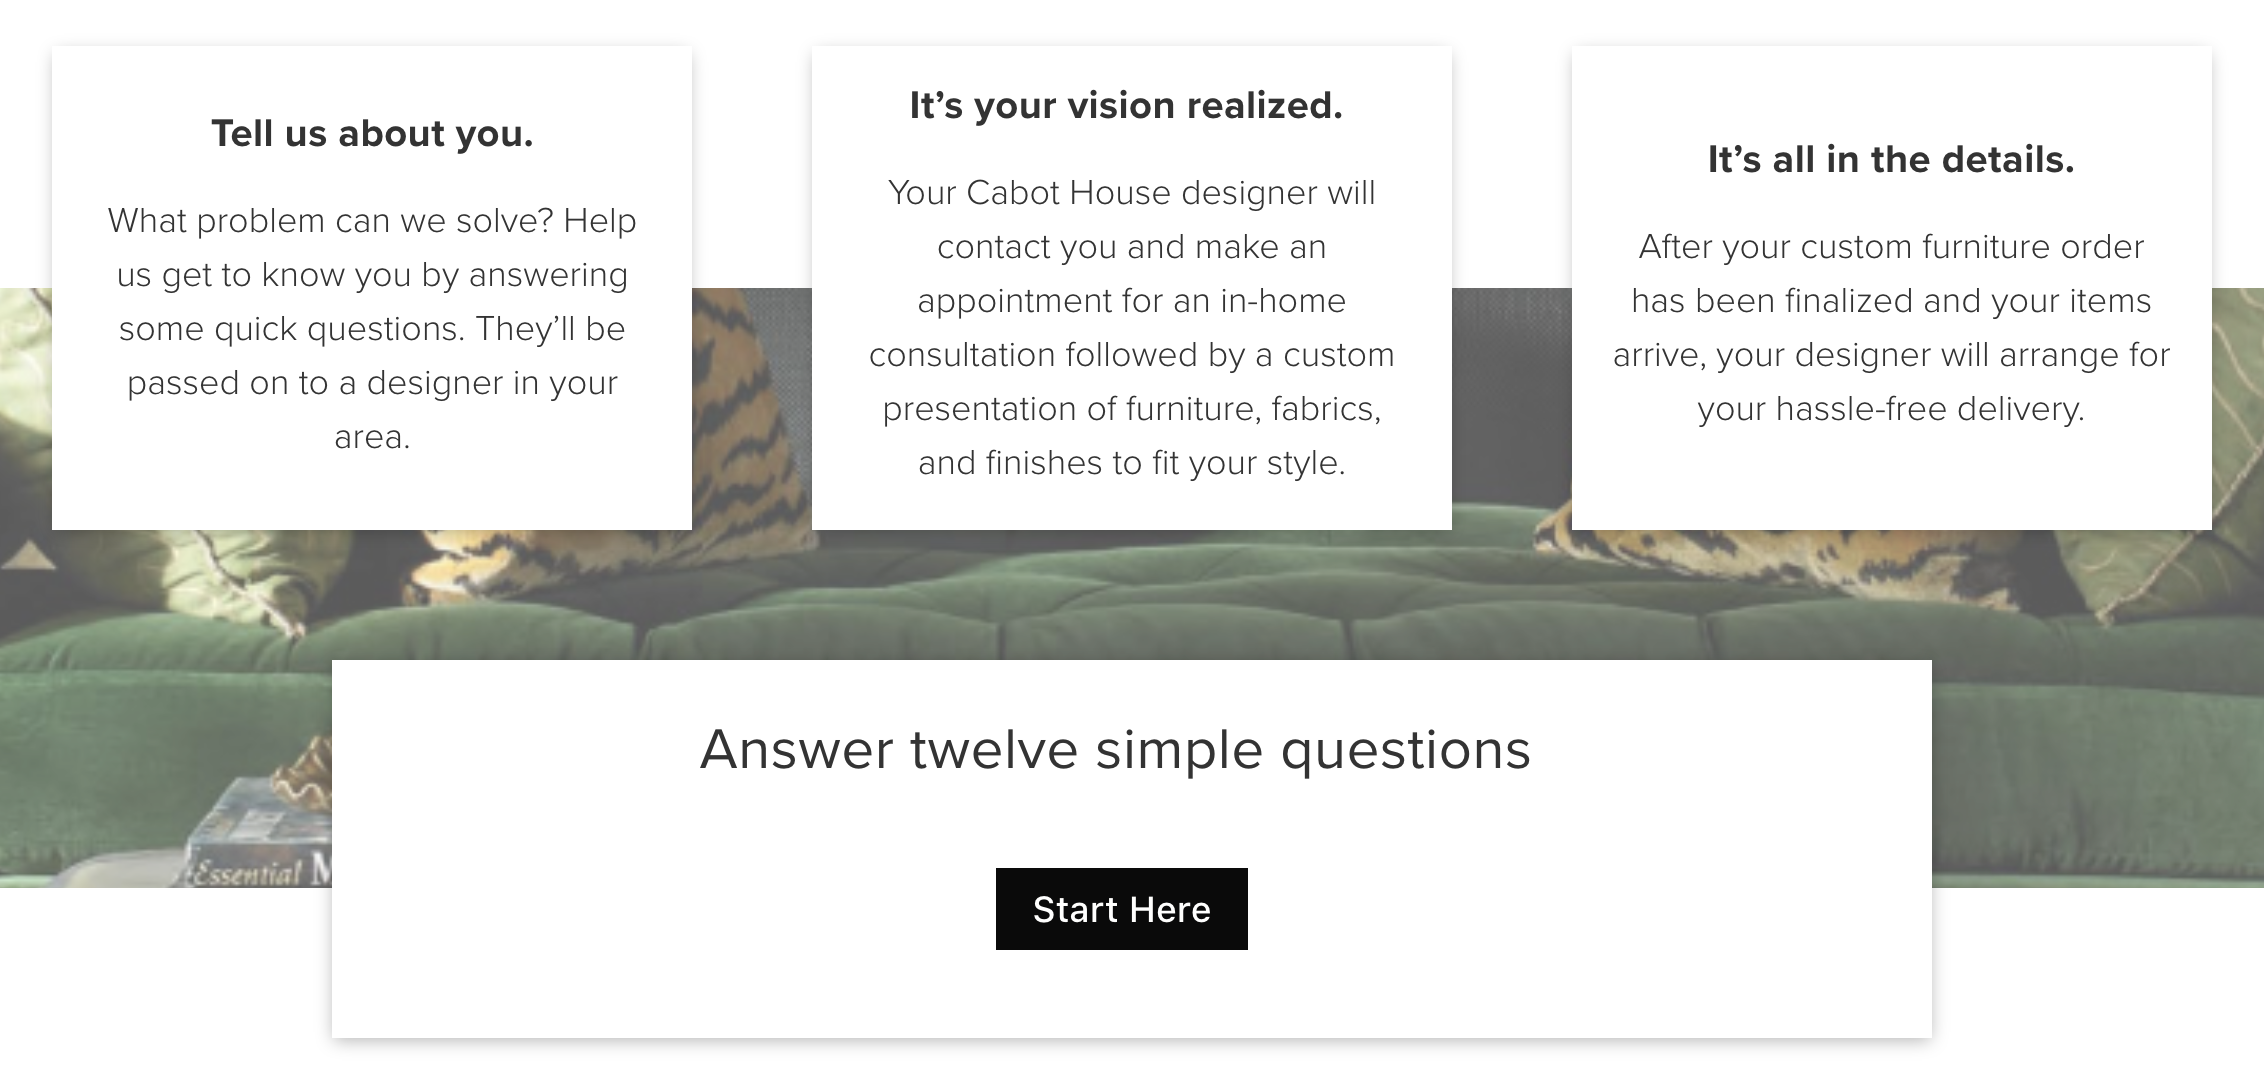Select the "Tell us about you." heading
Image resolution: width=2264 pixels, height=1084 pixels.
(372, 134)
